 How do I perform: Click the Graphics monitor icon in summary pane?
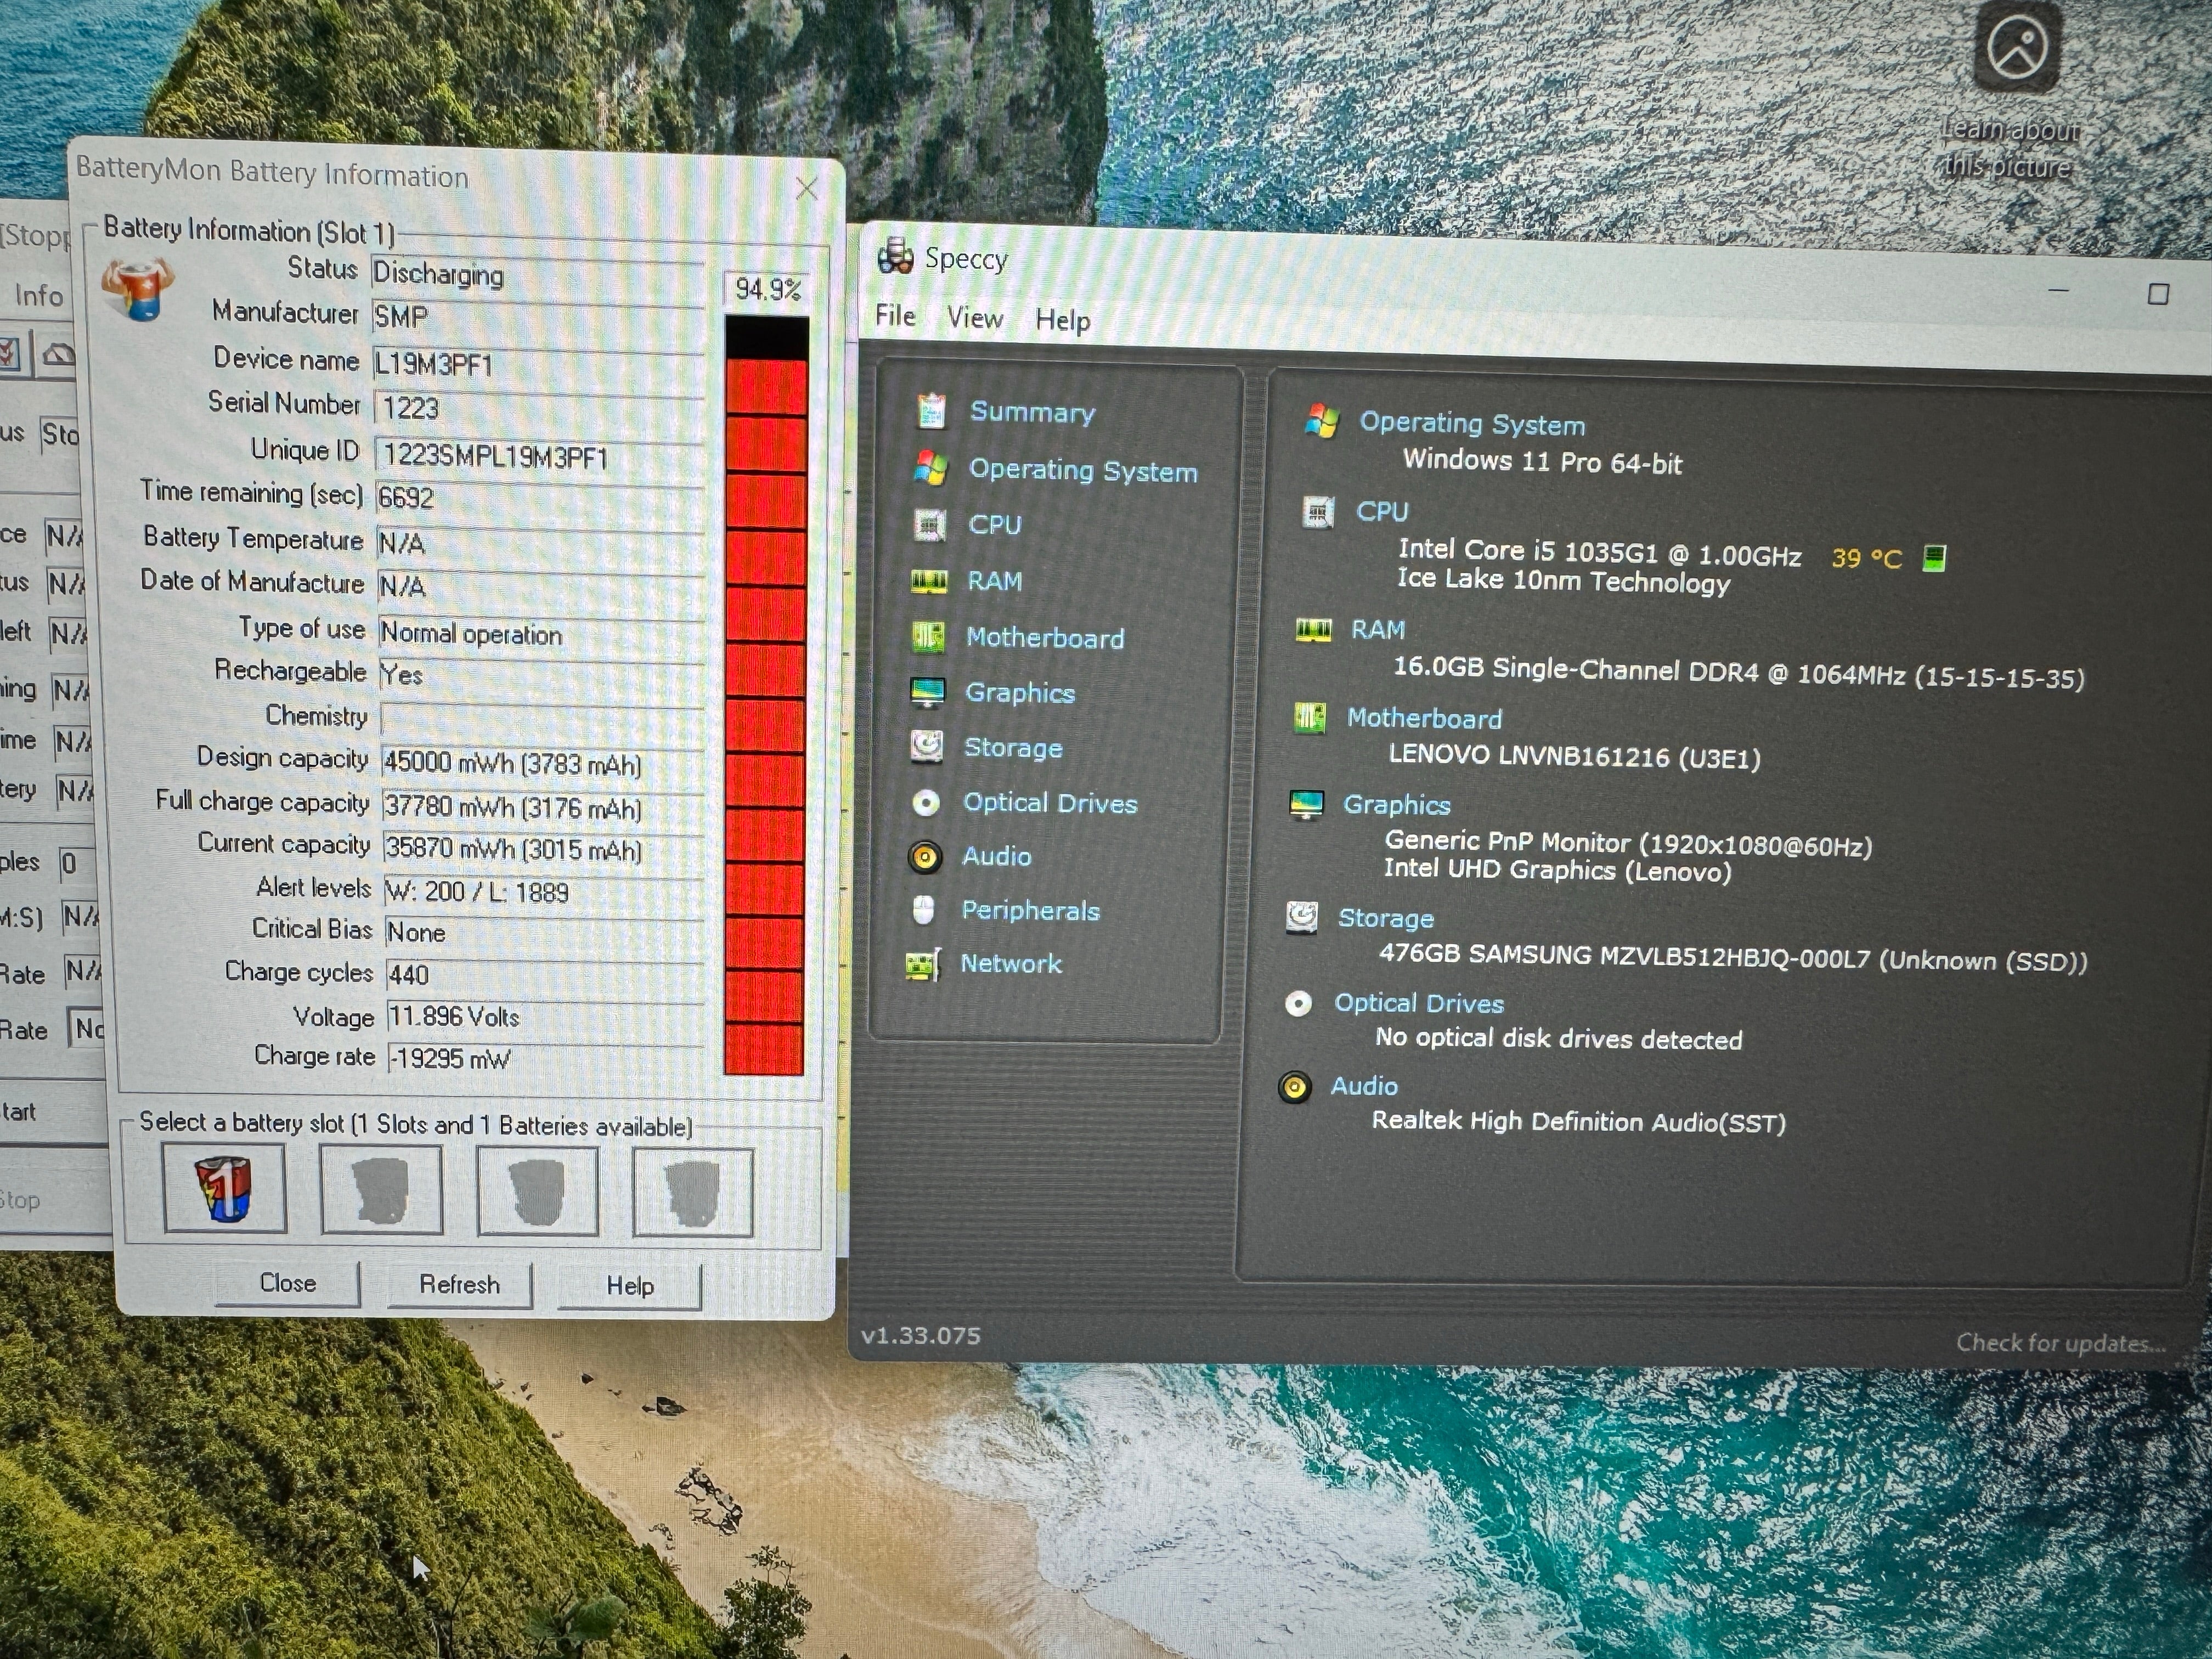click(1306, 804)
